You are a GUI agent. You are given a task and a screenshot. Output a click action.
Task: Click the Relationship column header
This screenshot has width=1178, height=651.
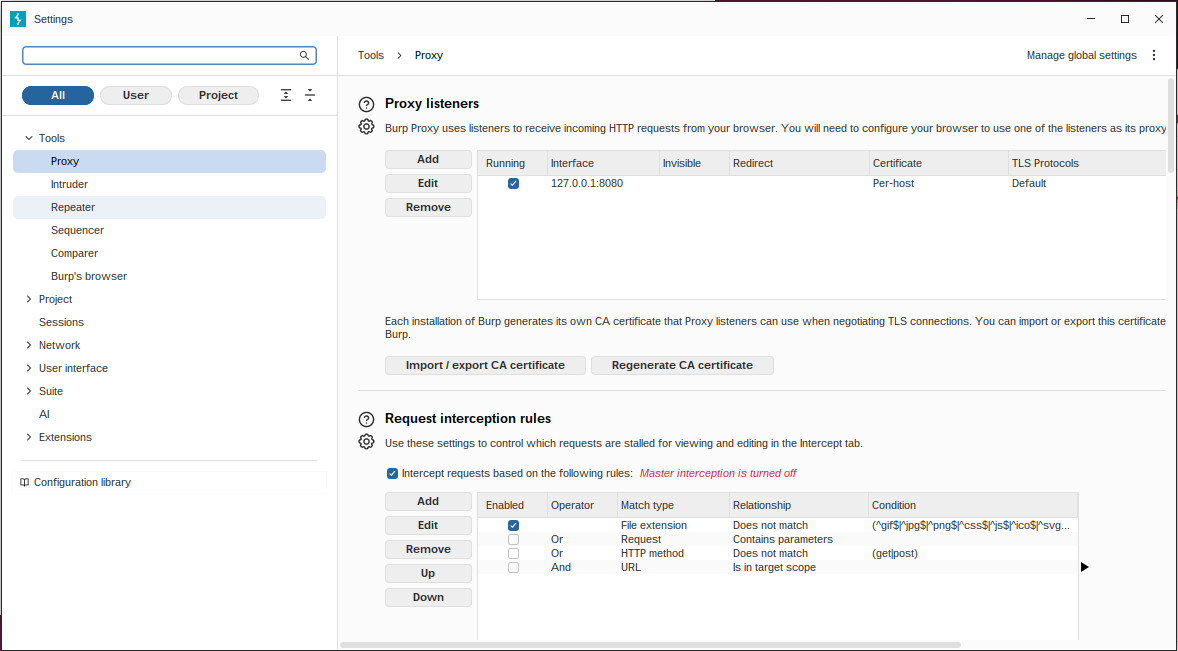[x=799, y=505]
